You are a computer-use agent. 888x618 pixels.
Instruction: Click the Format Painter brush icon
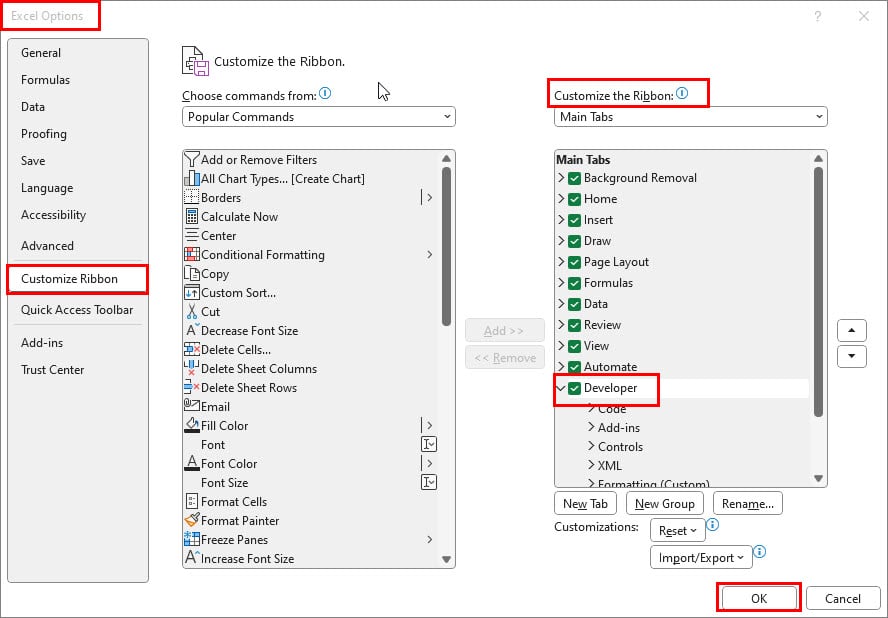coord(192,520)
